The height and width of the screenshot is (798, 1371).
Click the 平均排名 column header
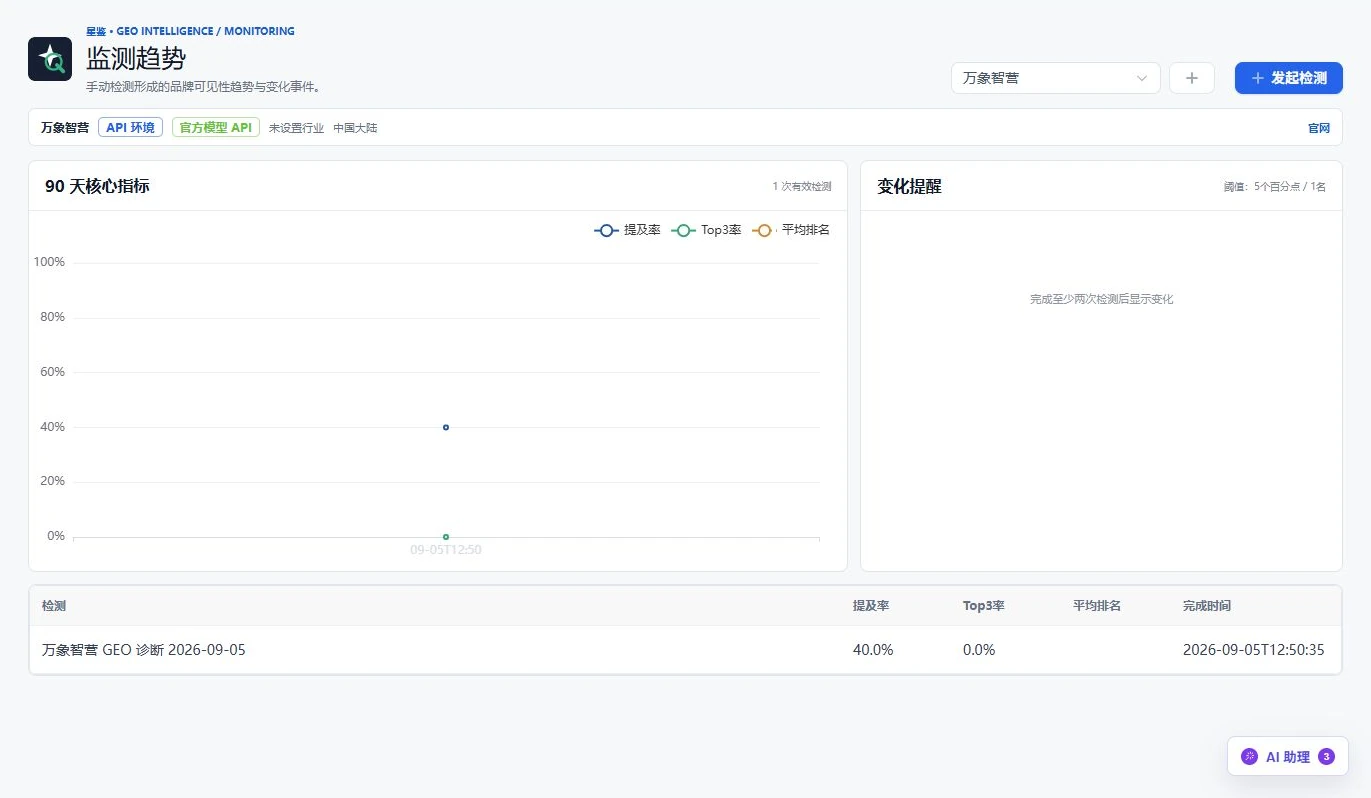[1097, 606]
